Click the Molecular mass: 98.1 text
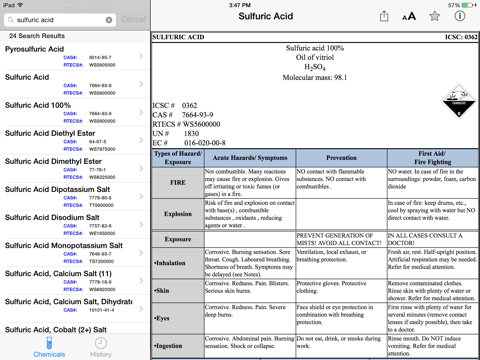Viewport: 480px width, 360px height. click(x=315, y=78)
